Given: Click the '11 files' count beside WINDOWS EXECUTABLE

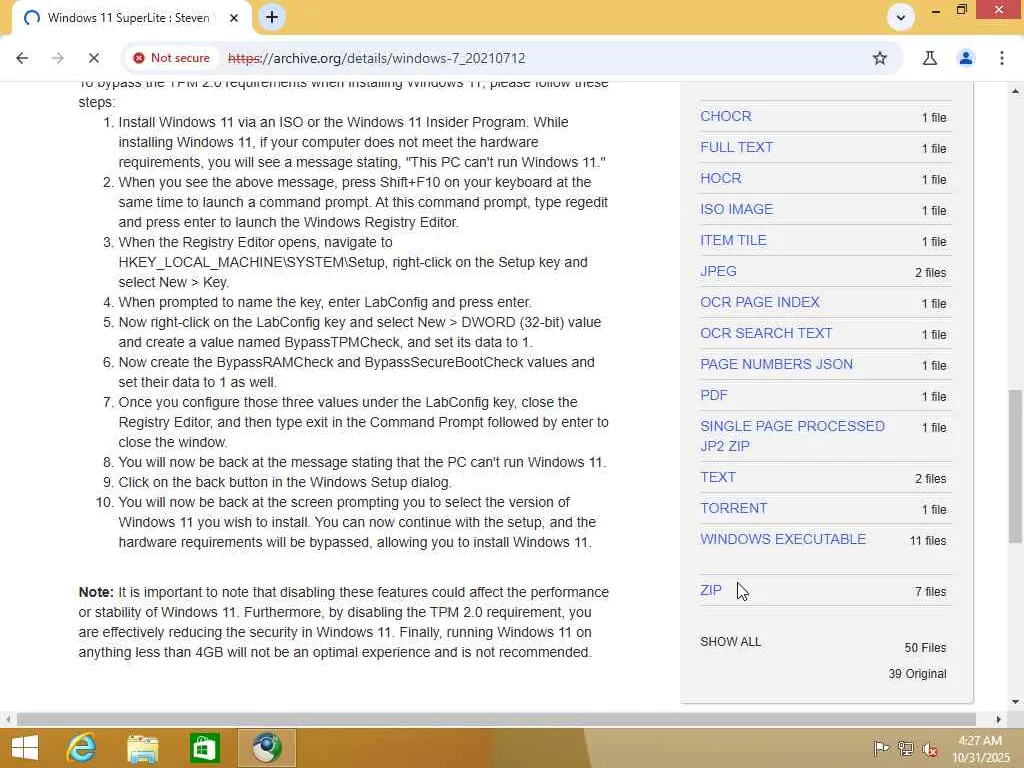Looking at the screenshot, I should (927, 541).
